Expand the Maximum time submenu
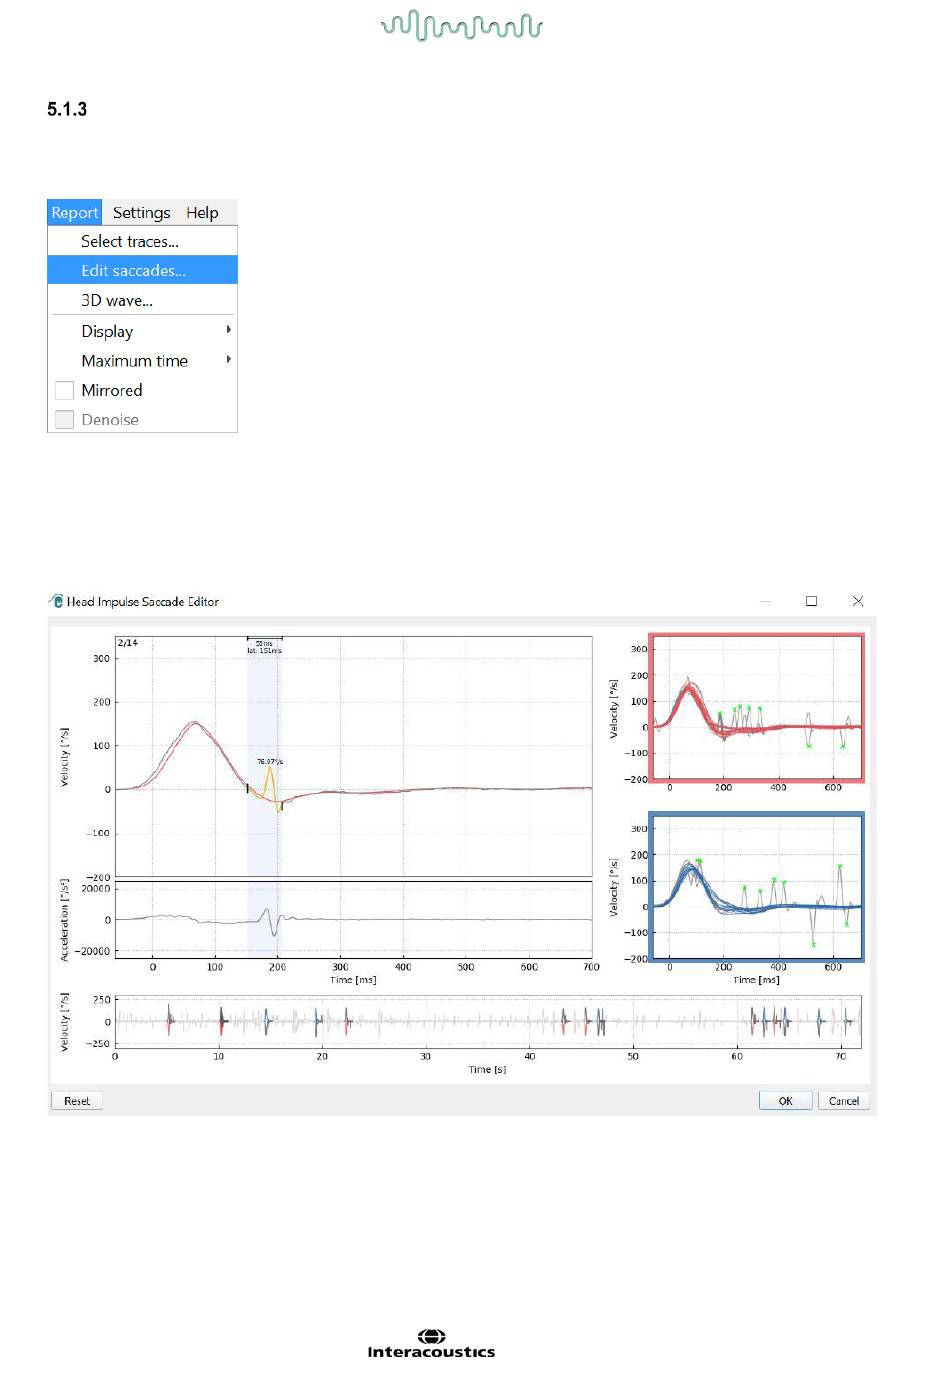 [142, 361]
